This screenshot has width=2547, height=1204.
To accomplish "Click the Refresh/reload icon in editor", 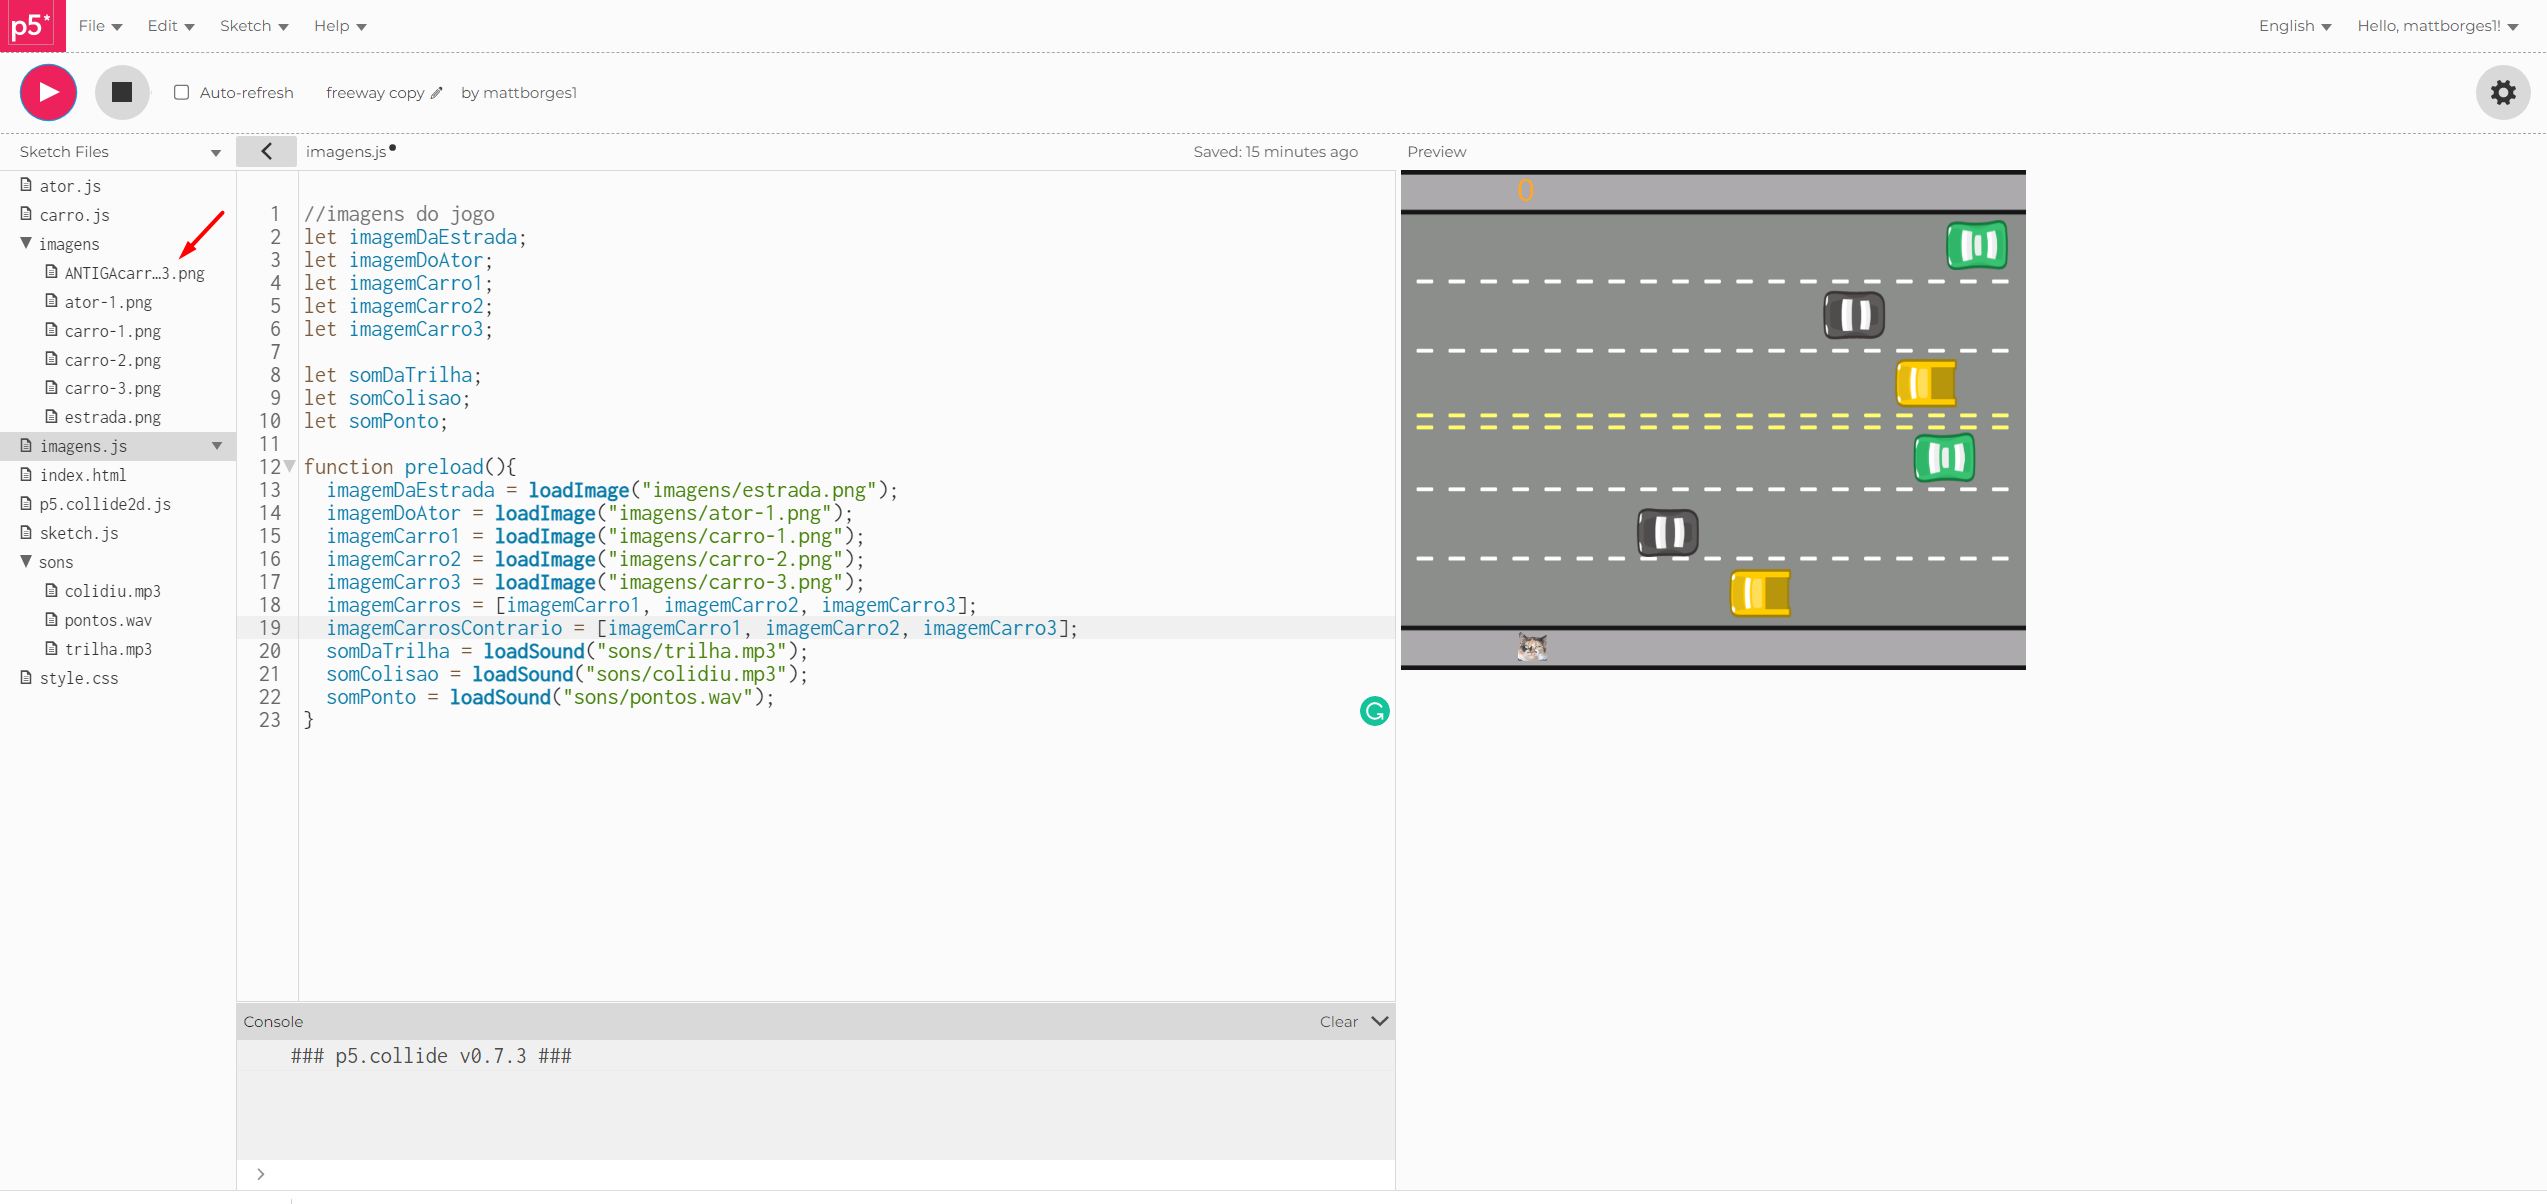I will (x=1374, y=710).
